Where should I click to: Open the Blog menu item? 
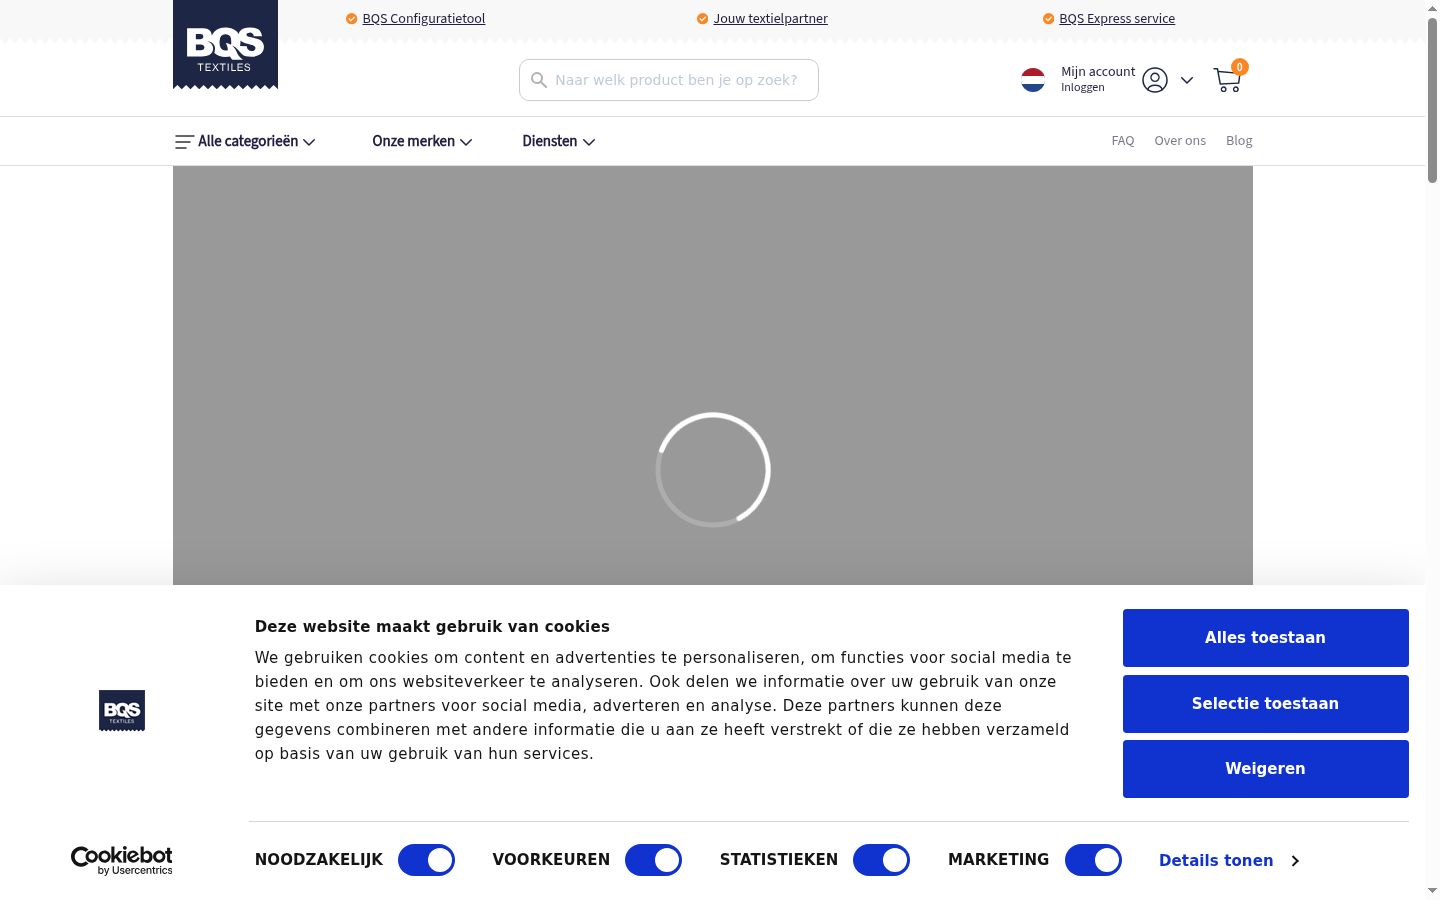point(1239,141)
